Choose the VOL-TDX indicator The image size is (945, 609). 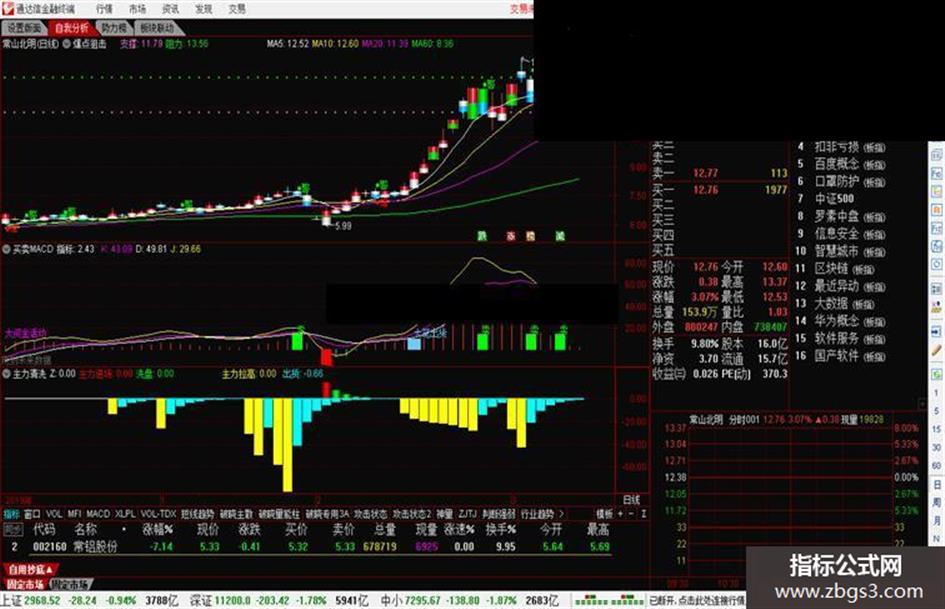pos(159,514)
